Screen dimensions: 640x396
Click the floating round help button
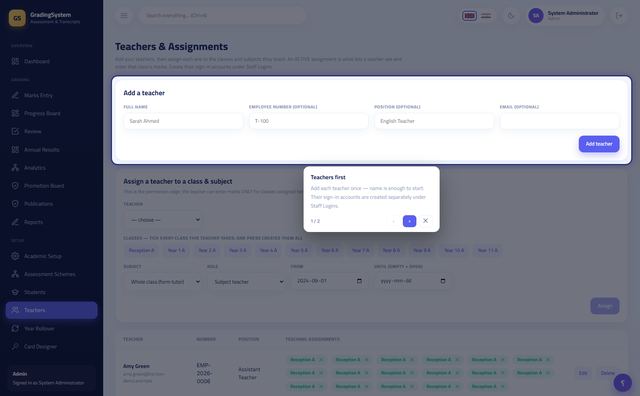tap(623, 383)
